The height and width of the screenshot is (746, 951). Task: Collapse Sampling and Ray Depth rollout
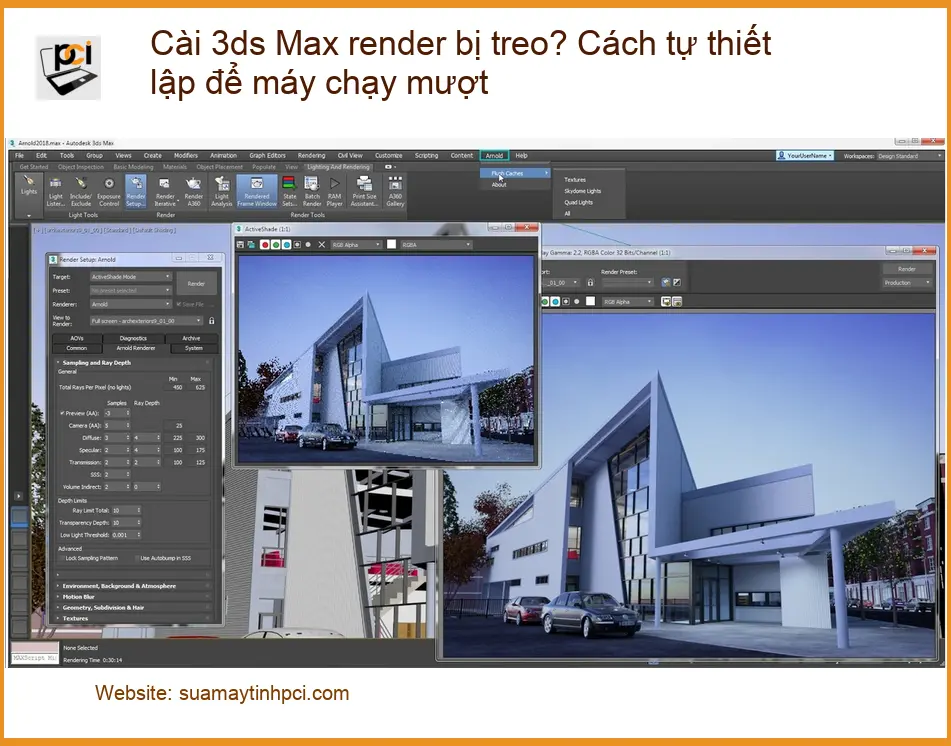[x=133, y=362]
